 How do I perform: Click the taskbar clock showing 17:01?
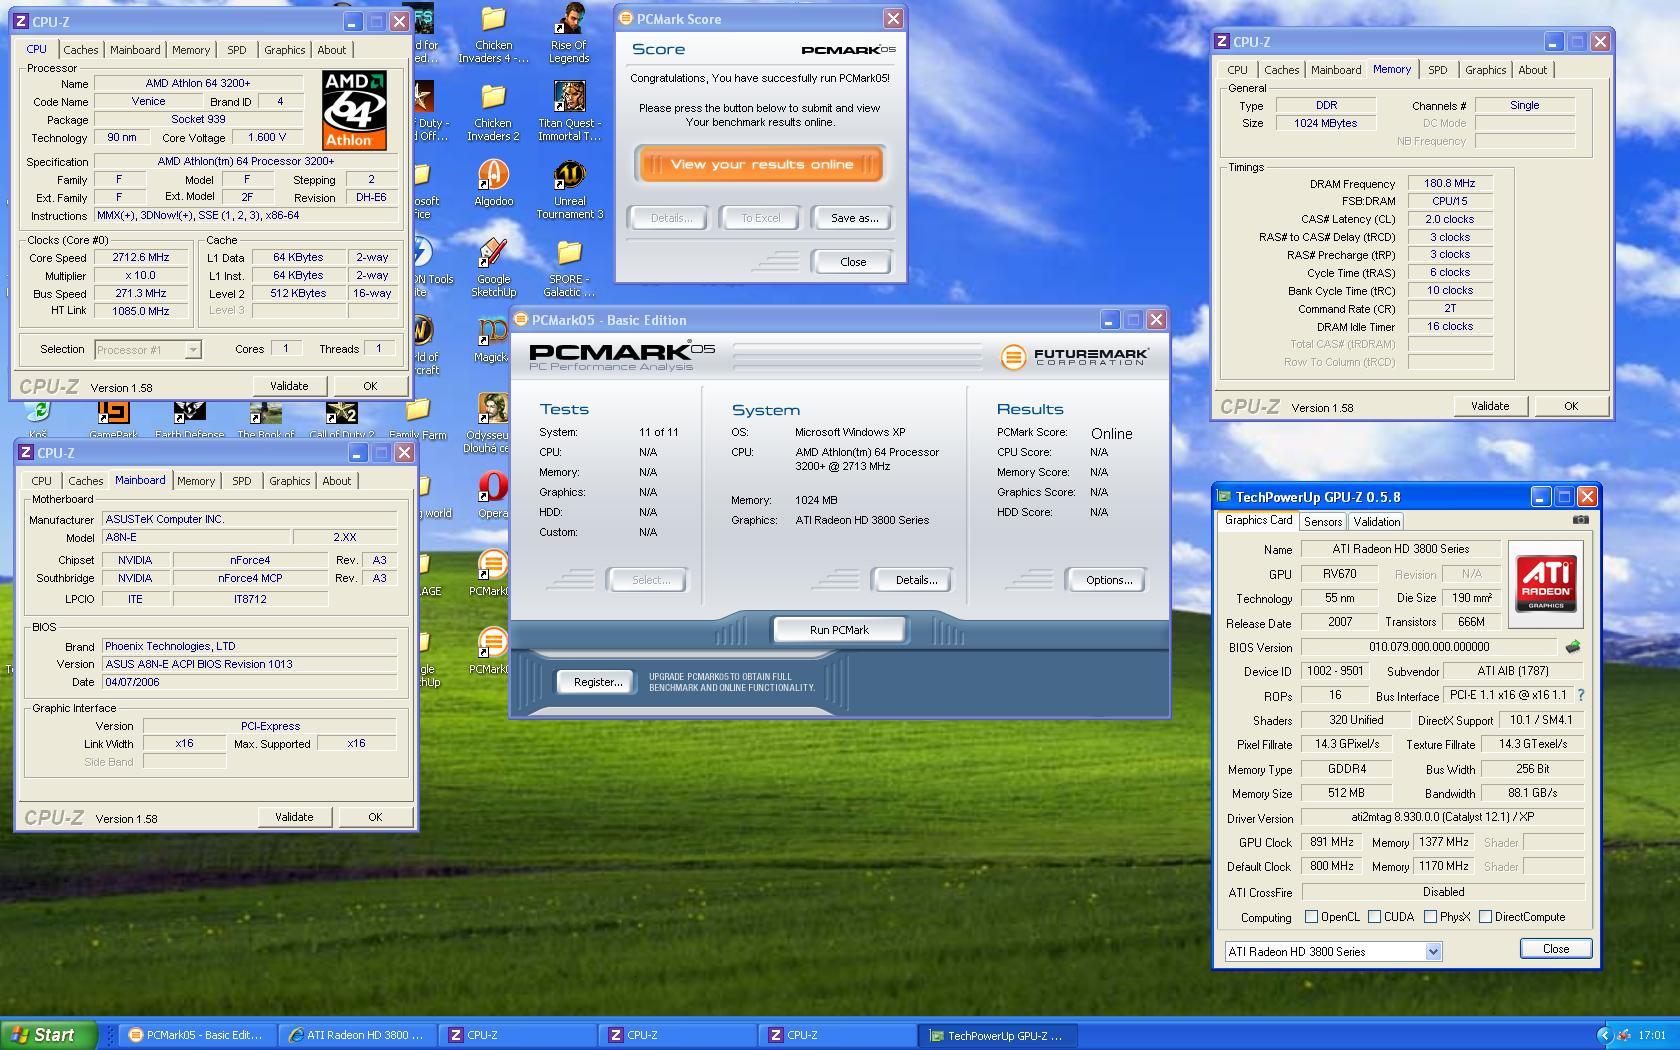pos(1652,1036)
